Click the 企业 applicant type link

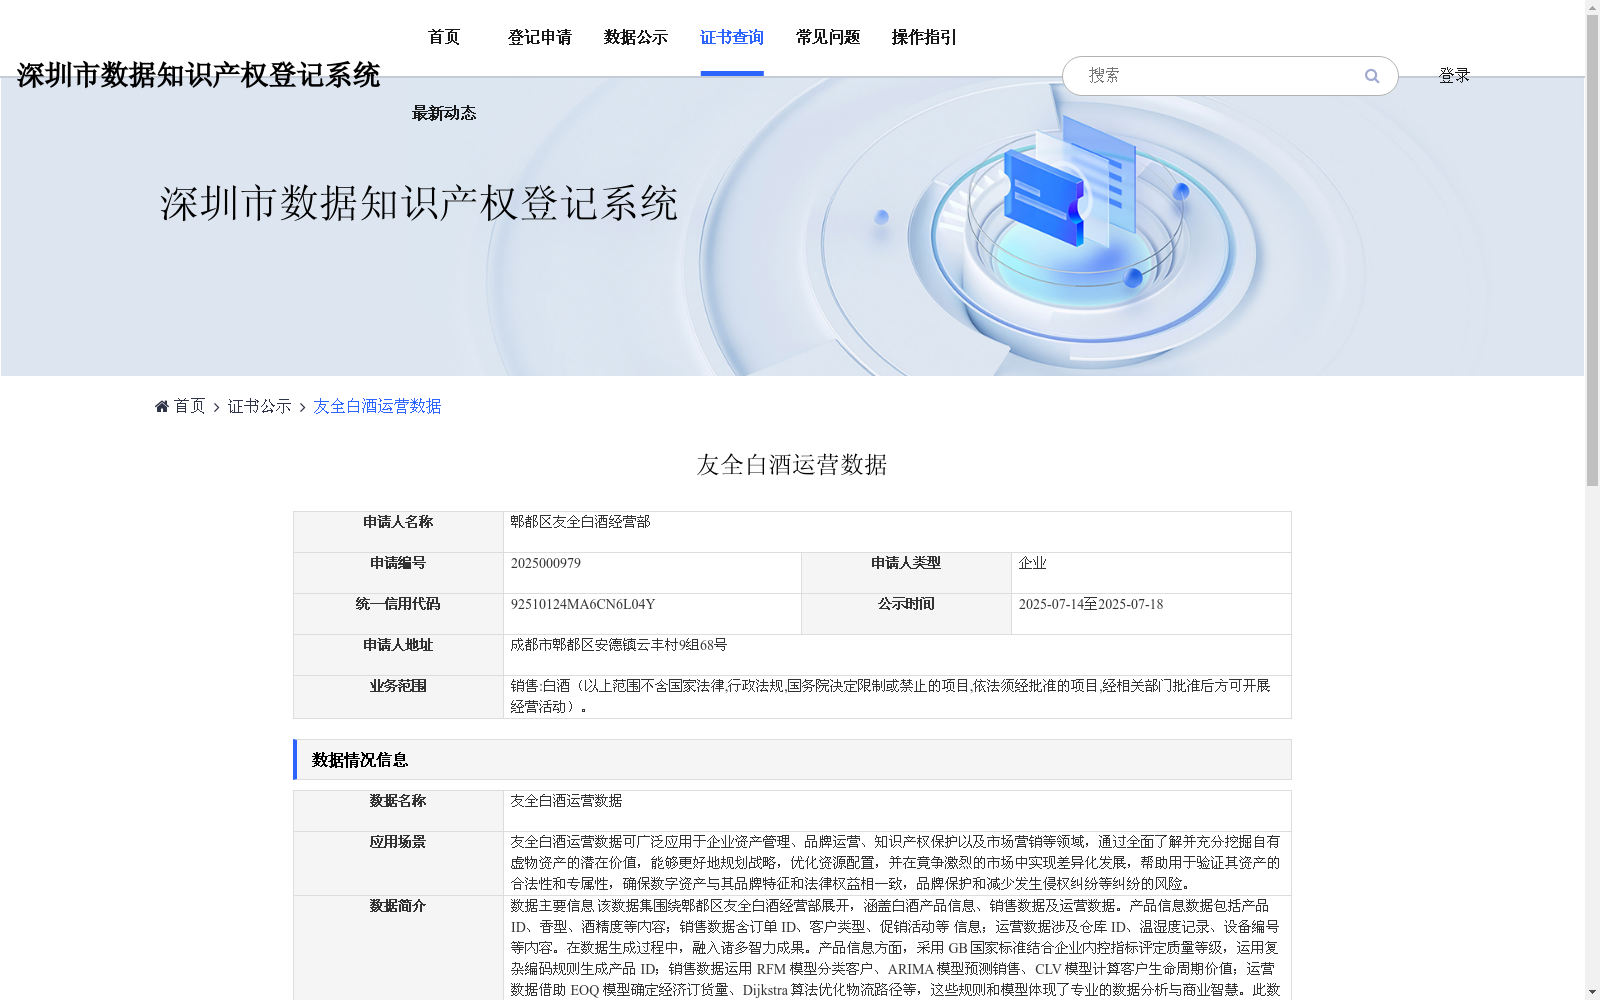pos(1032,563)
